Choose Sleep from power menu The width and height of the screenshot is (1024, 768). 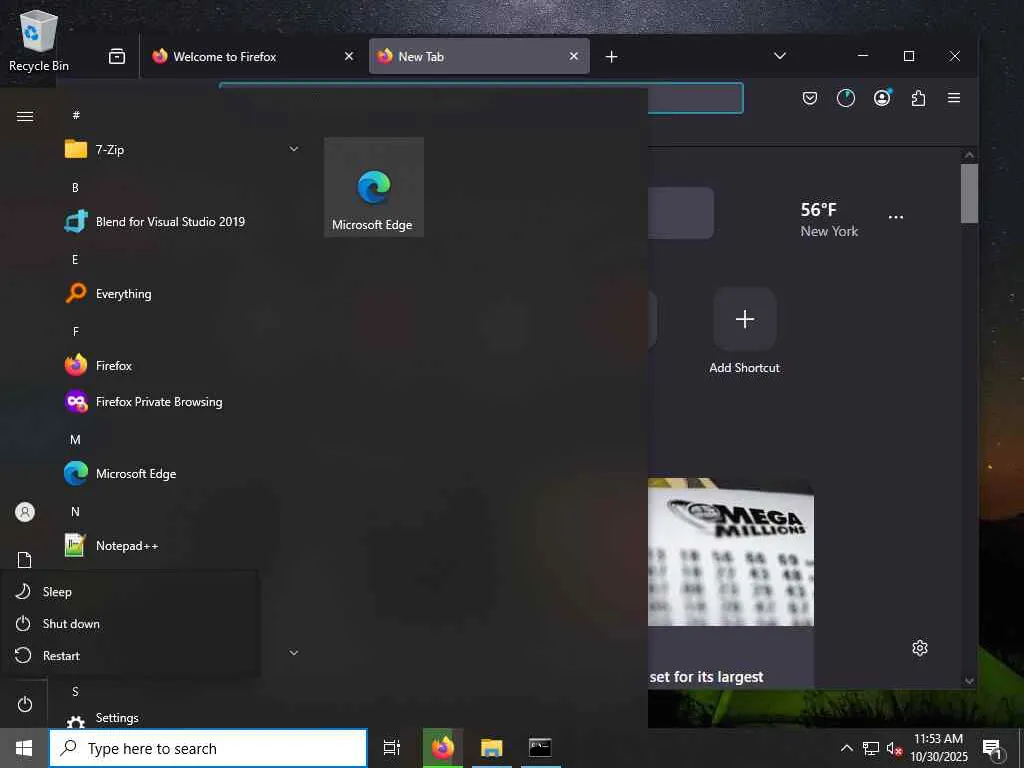[131, 592]
